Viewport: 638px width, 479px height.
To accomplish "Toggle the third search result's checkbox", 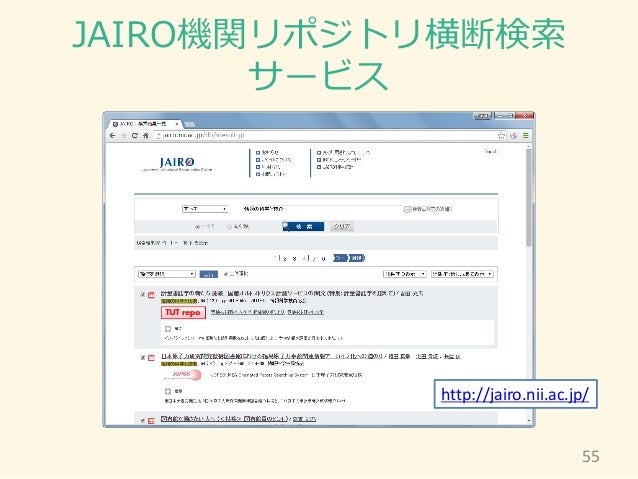I will pyautogui.click(x=143, y=420).
